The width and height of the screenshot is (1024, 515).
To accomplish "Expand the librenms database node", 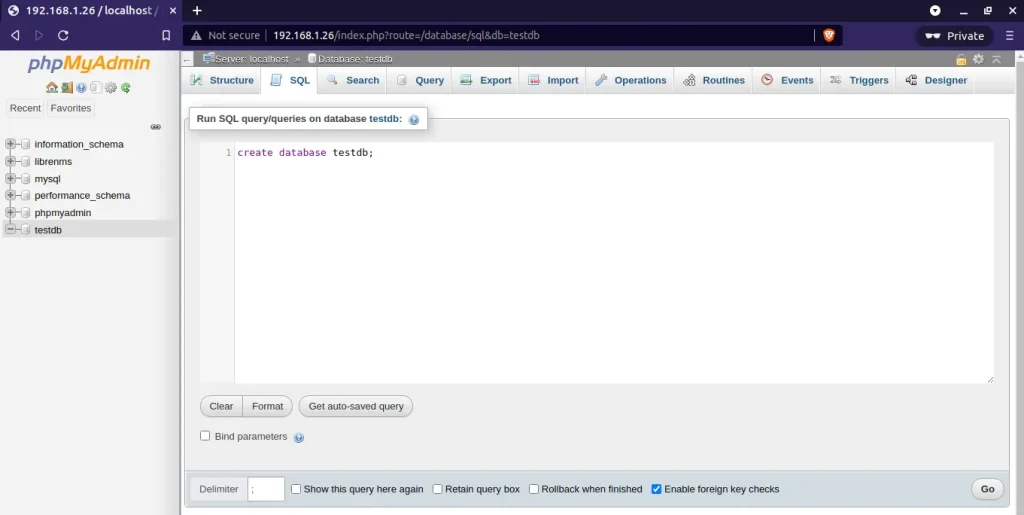I will 10,161.
